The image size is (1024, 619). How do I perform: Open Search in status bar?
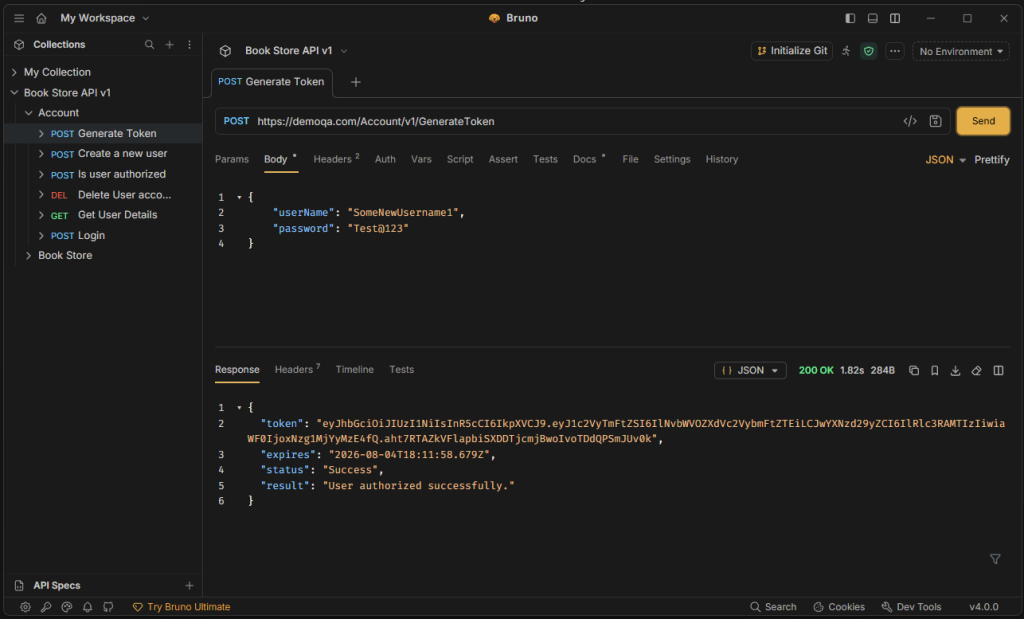[x=773, y=607]
